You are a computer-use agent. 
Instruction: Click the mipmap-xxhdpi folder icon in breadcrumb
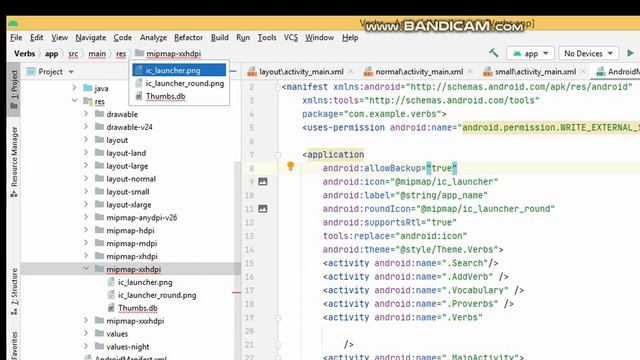[139, 53]
